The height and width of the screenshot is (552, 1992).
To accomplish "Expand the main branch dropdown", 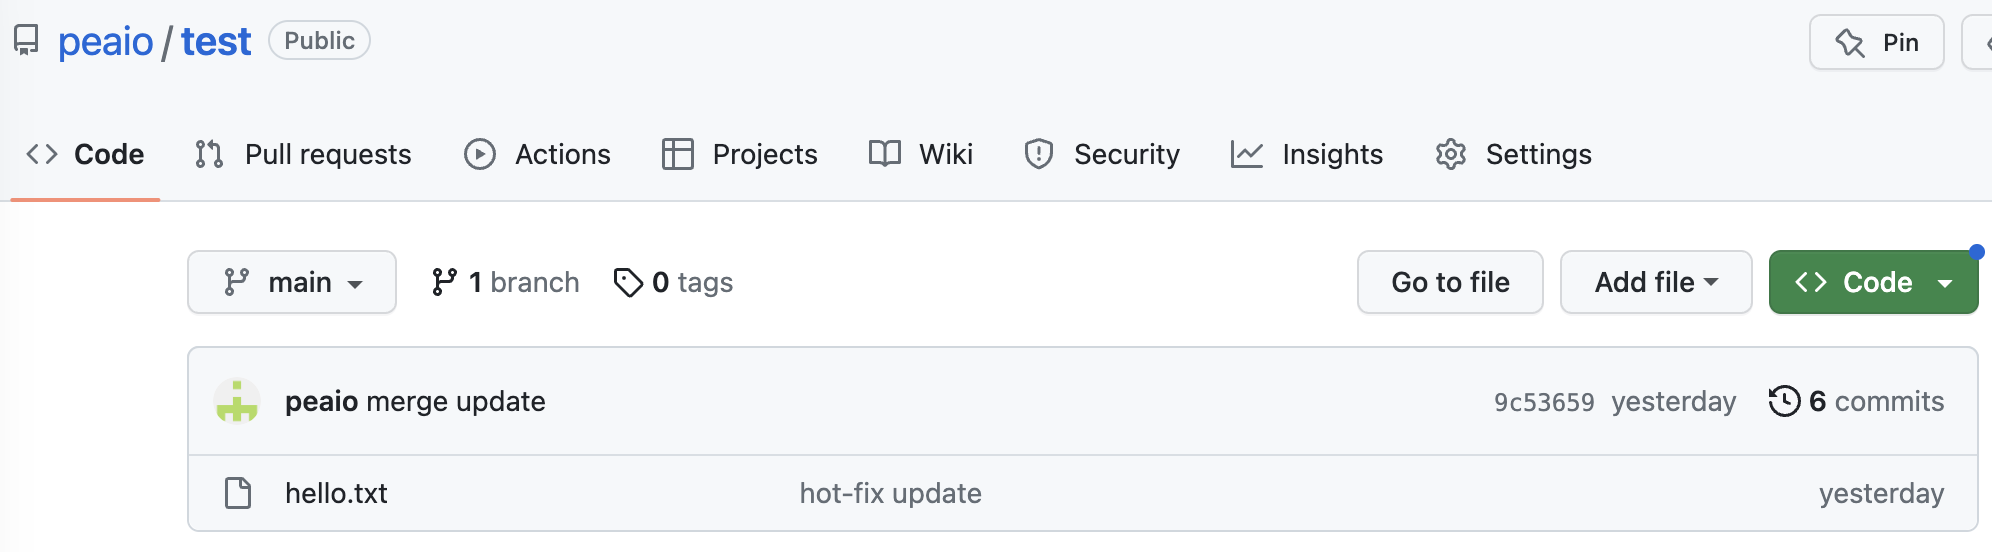I will (292, 282).
